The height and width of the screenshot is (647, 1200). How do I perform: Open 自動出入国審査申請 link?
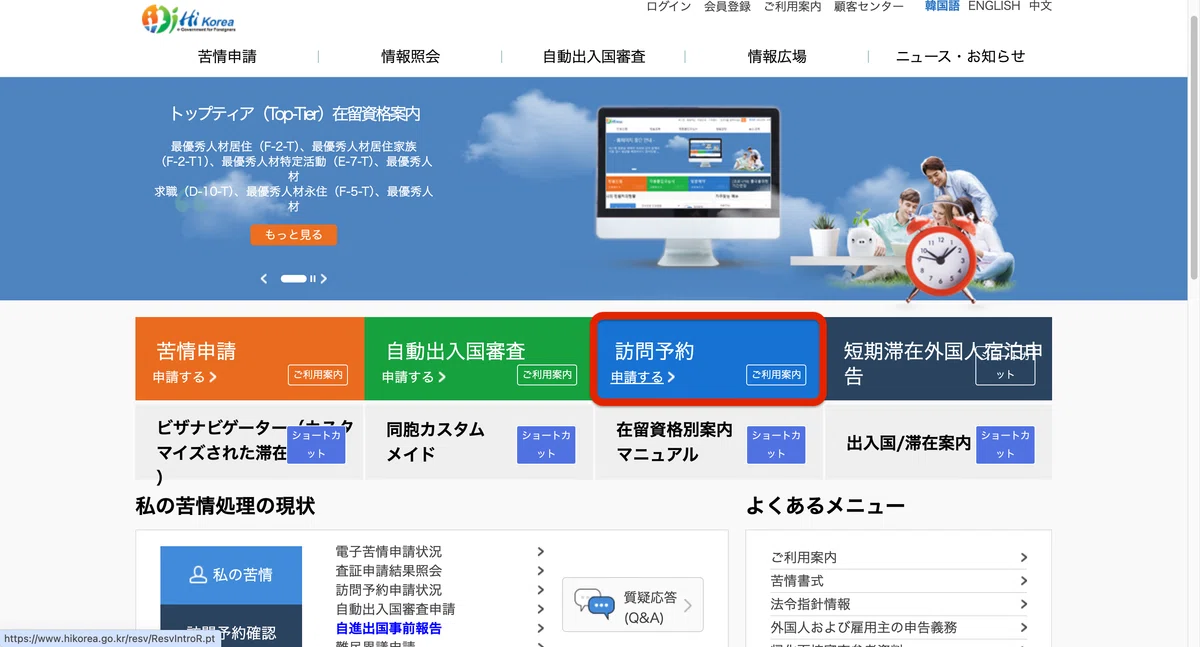[x=395, y=609]
